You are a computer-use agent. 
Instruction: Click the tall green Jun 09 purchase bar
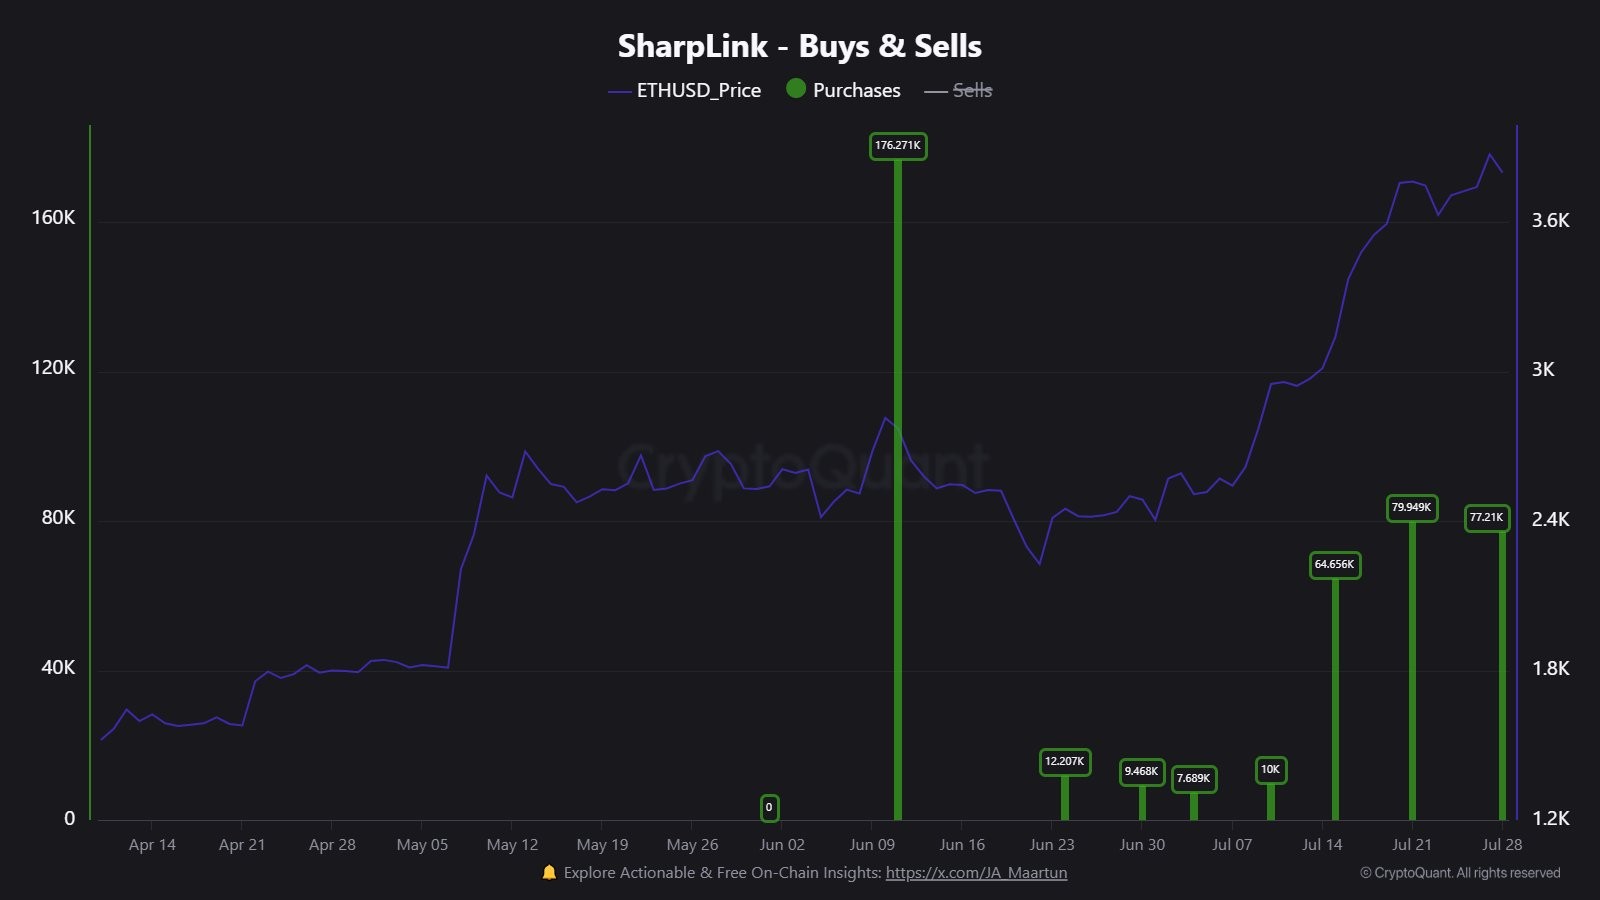tap(898, 500)
